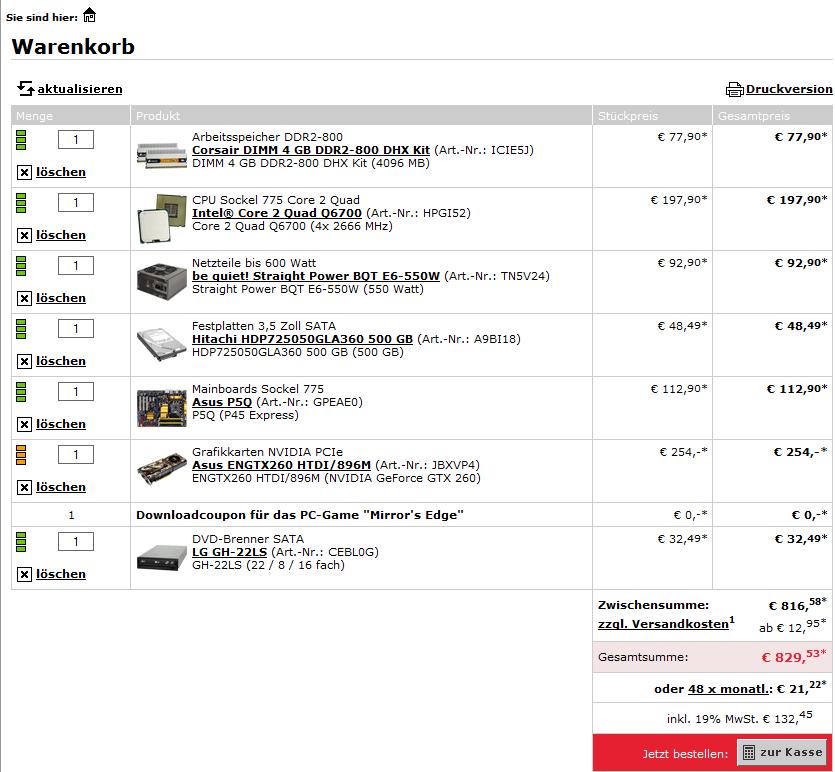Screen dimensions: 835x772
Task: Click green availability indicator for Asus P5Q
Action: coord(21,392)
